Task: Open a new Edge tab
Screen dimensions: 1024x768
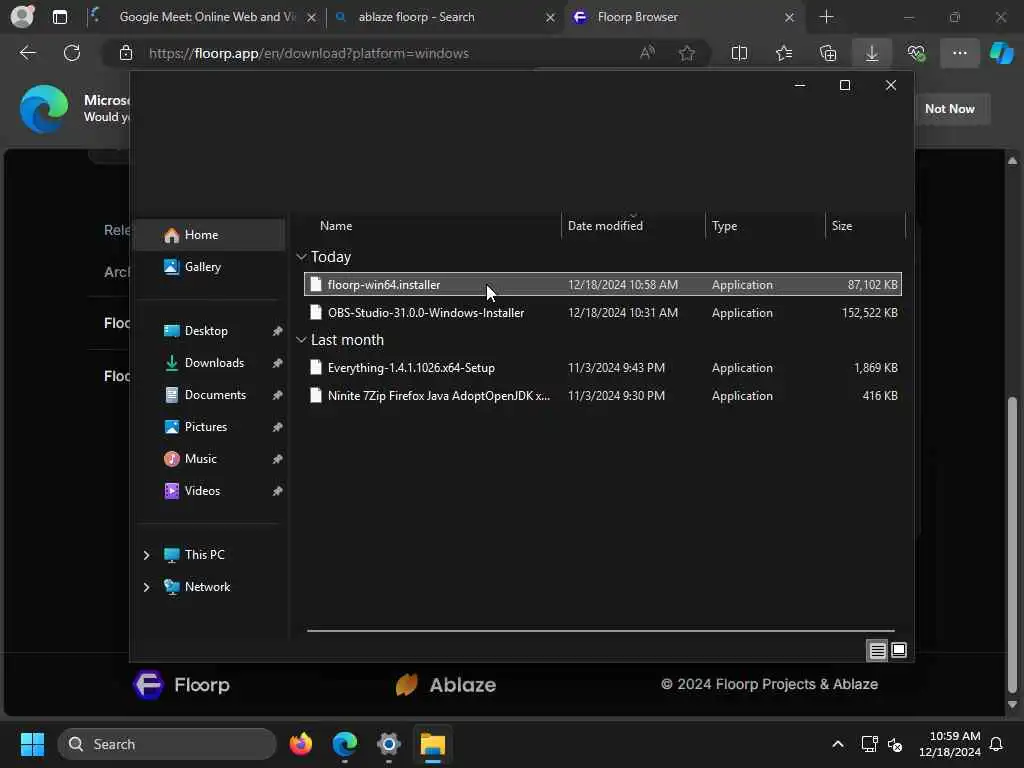Action: coord(826,17)
